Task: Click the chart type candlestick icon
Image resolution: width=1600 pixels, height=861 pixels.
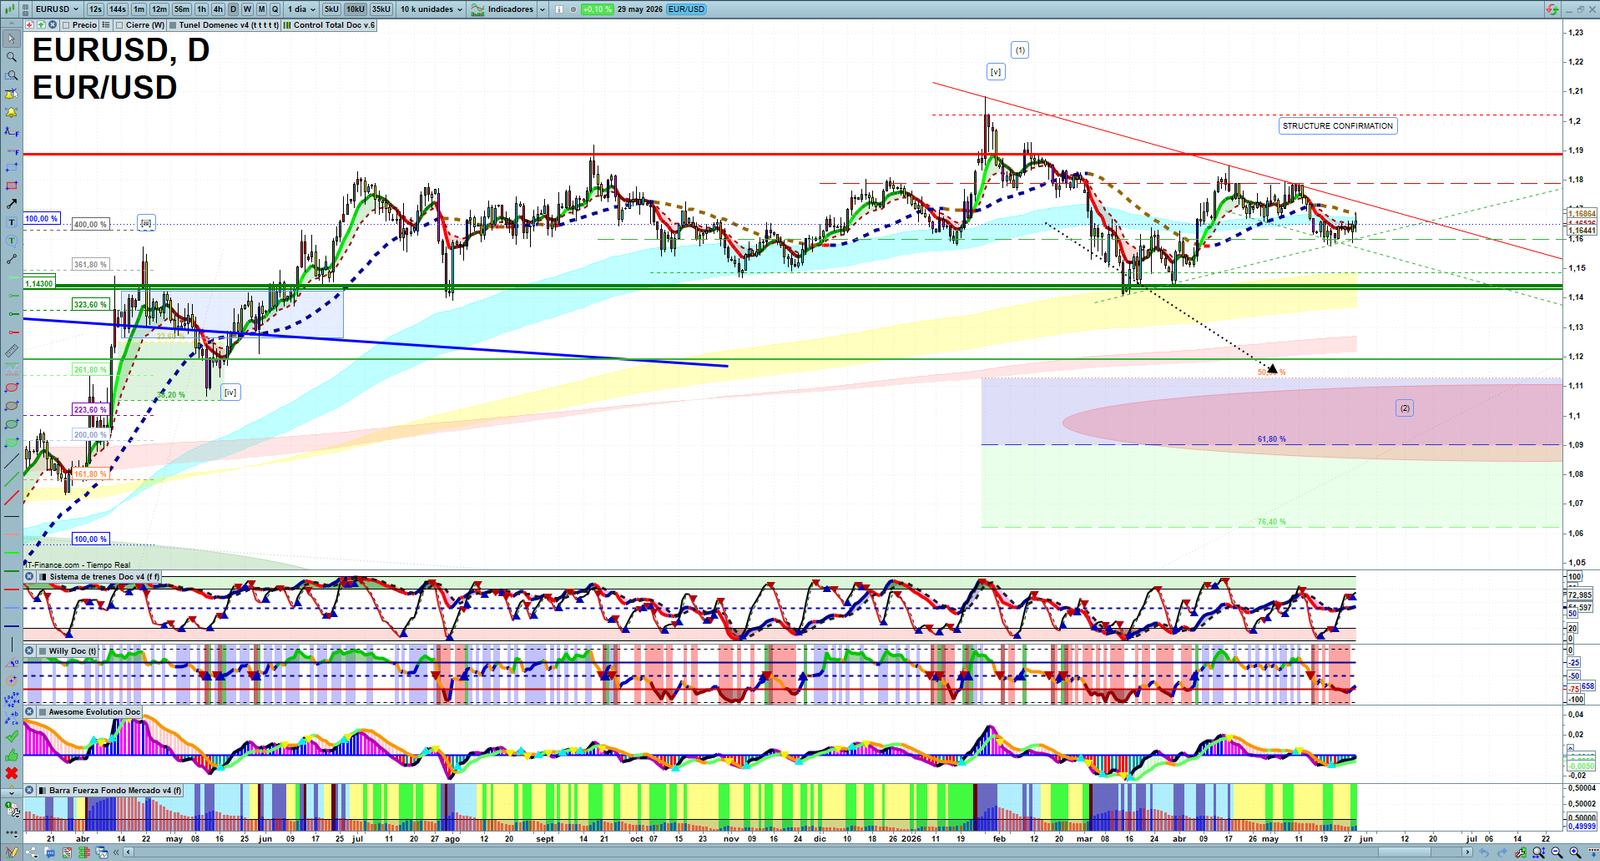Action: click(9, 9)
